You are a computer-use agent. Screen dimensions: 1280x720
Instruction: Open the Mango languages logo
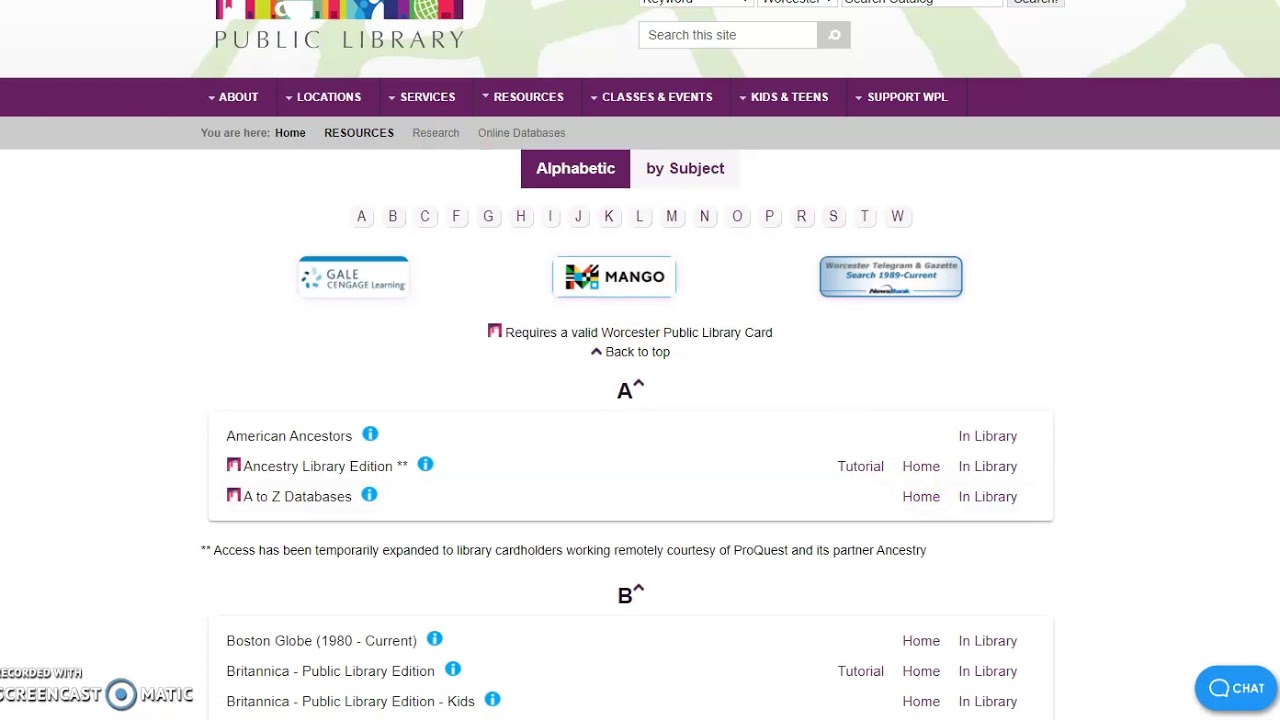[614, 277]
